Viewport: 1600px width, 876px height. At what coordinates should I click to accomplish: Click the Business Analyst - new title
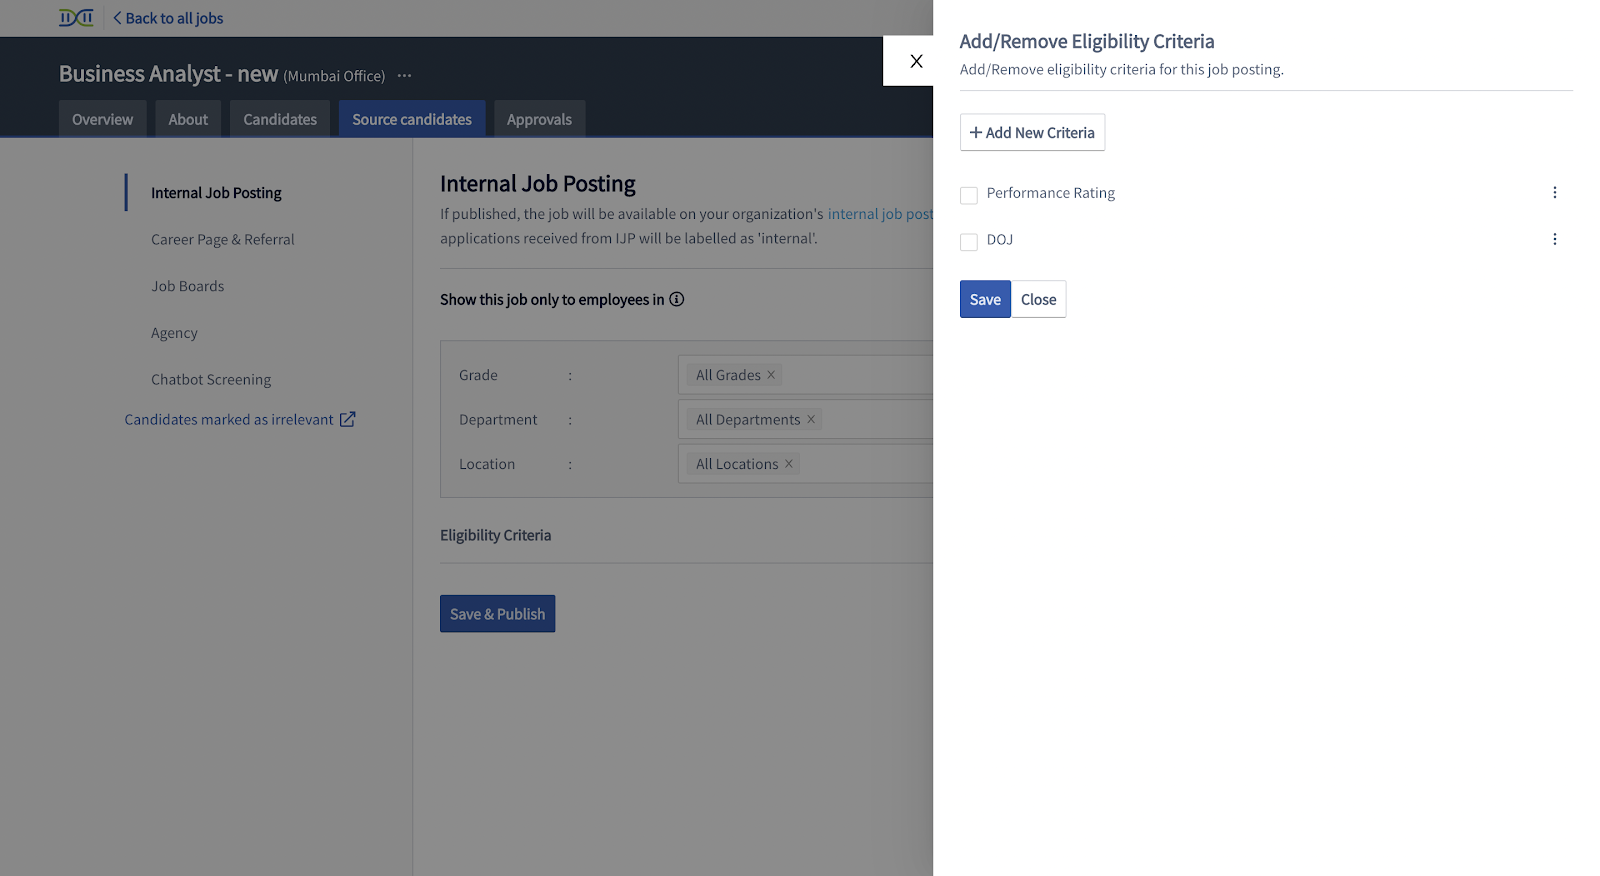click(x=168, y=74)
